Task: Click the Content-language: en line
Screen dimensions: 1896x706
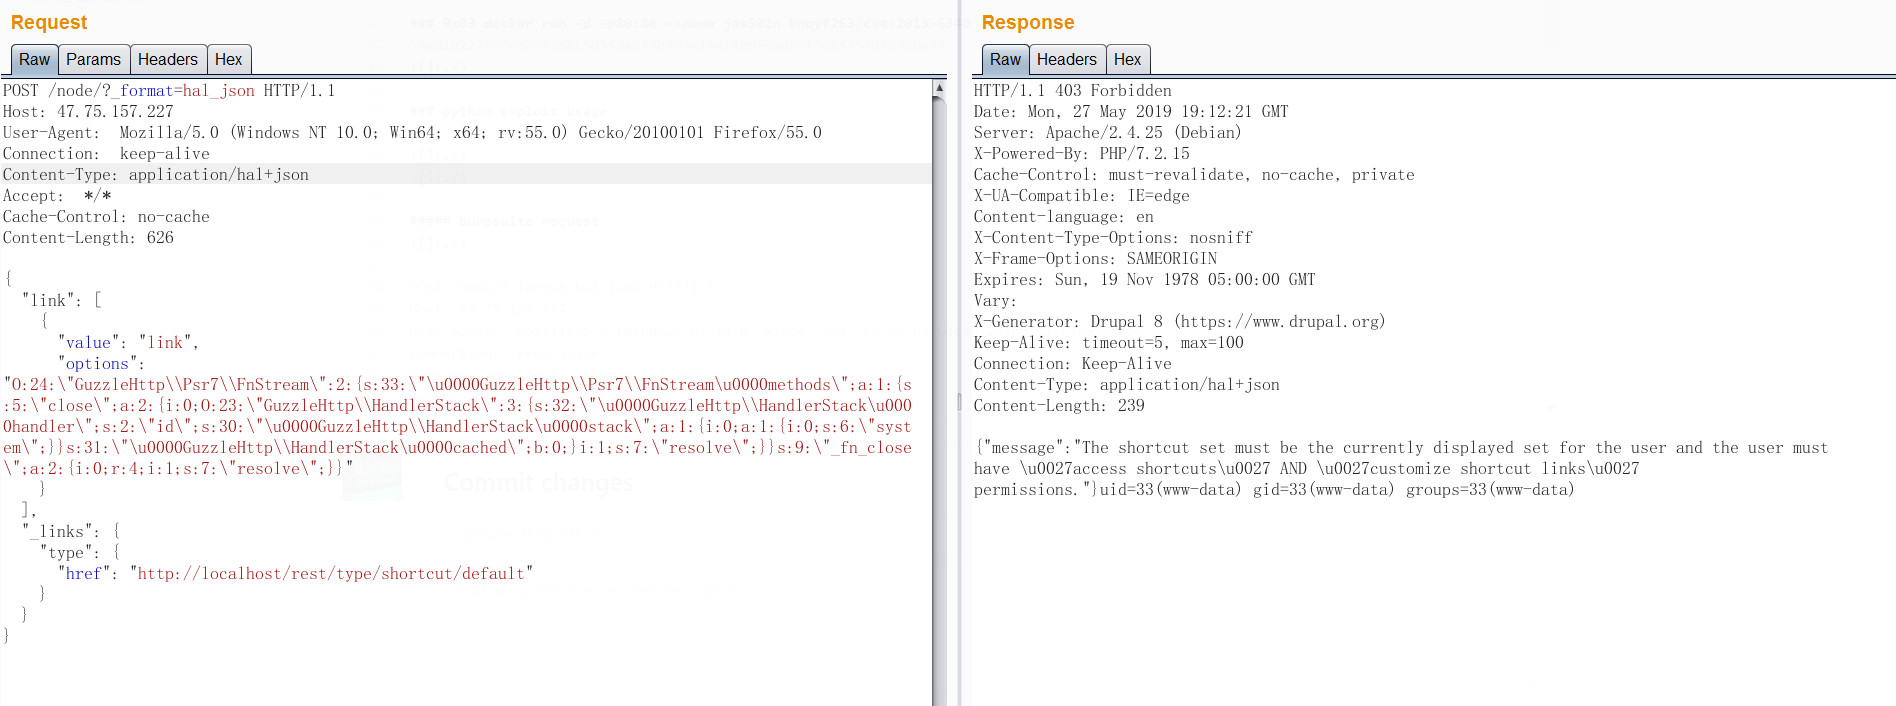Action: click(x=1064, y=217)
